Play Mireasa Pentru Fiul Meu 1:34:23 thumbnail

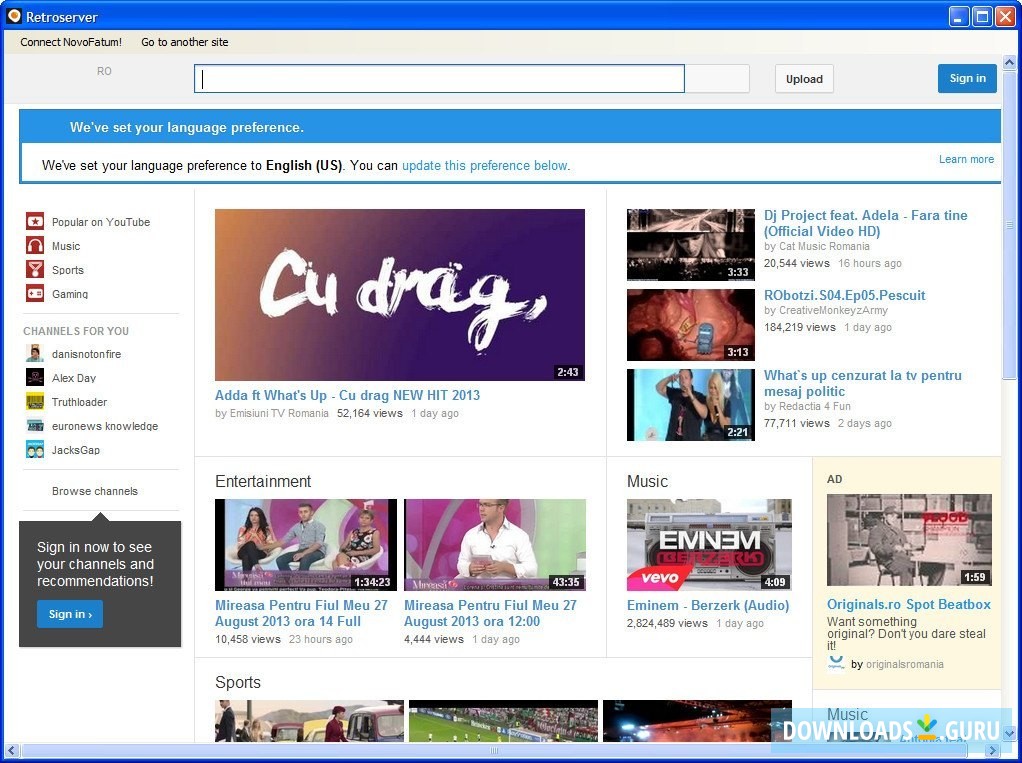point(306,545)
